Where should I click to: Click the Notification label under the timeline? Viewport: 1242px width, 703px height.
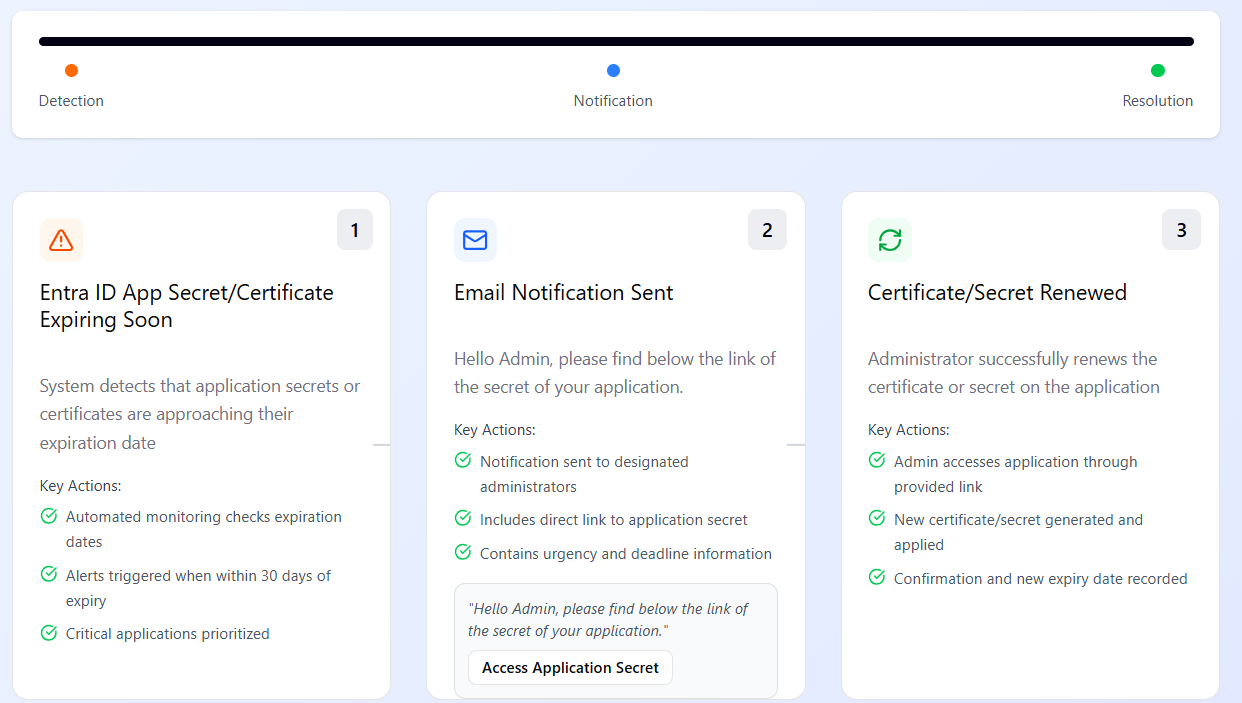pyautogui.click(x=613, y=101)
